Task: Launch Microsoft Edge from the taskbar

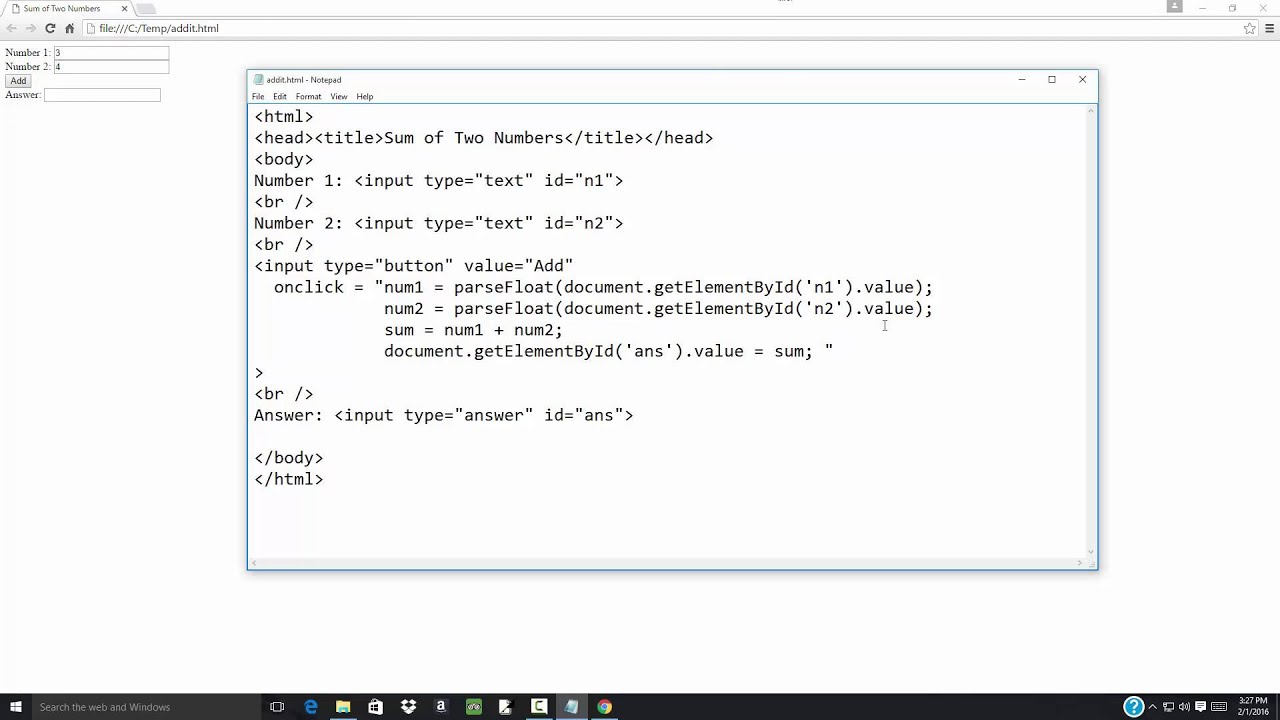Action: coord(311,707)
